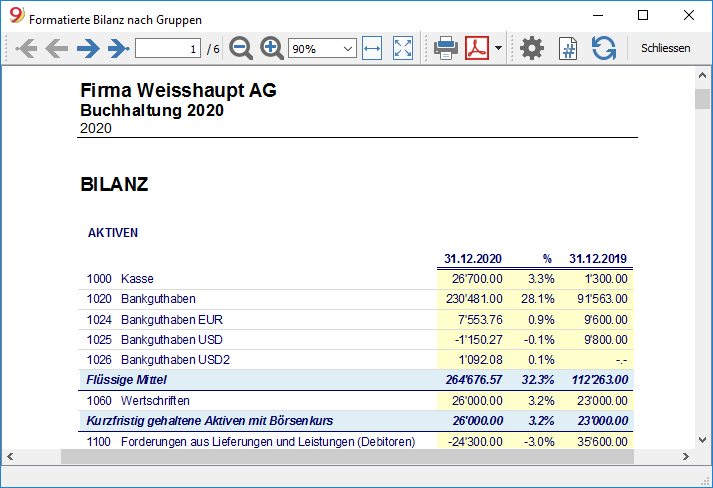The image size is (713, 488).
Task: Go to previous page arrow
Action: [x=57, y=48]
